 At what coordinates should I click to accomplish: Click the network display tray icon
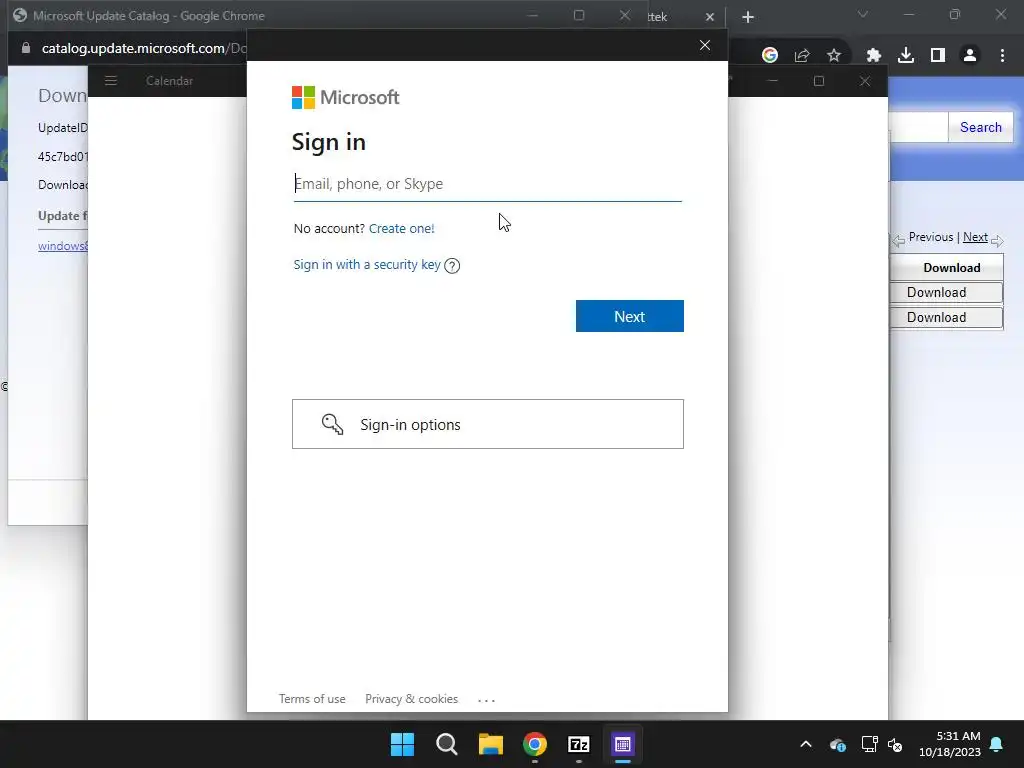coord(869,744)
